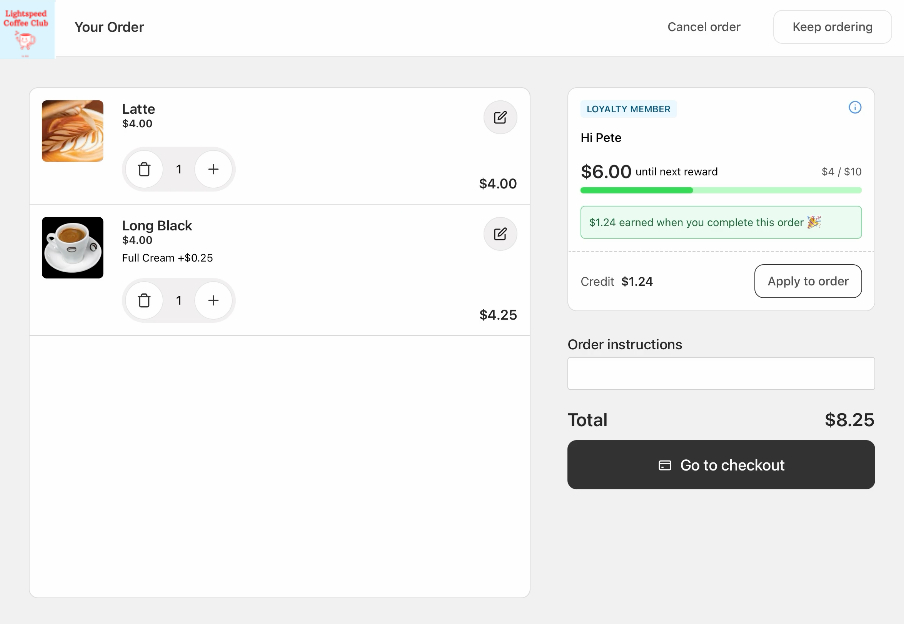Open the loyalty member info icon
904x624 pixels.
pyautogui.click(x=855, y=107)
